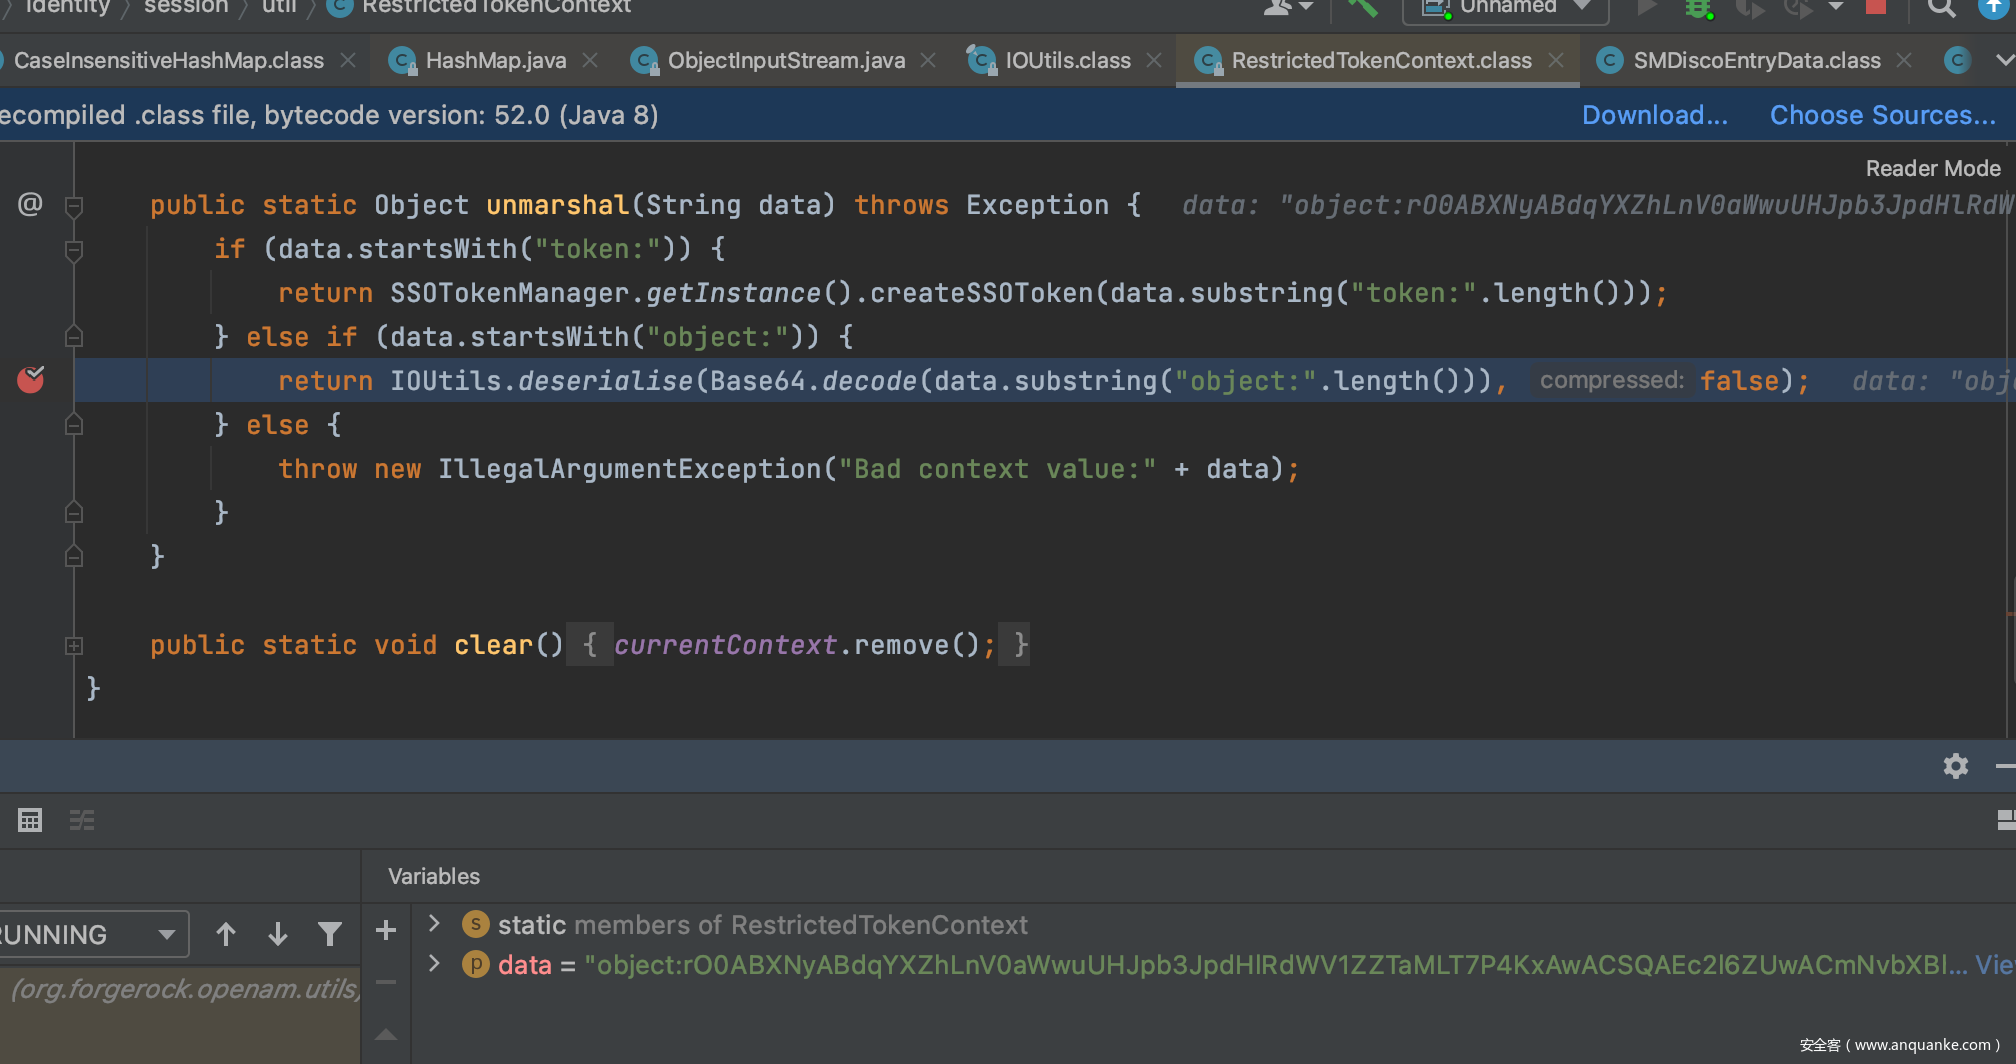Open Search Everywhere magnifier icon
2016x1064 pixels.
1940,8
